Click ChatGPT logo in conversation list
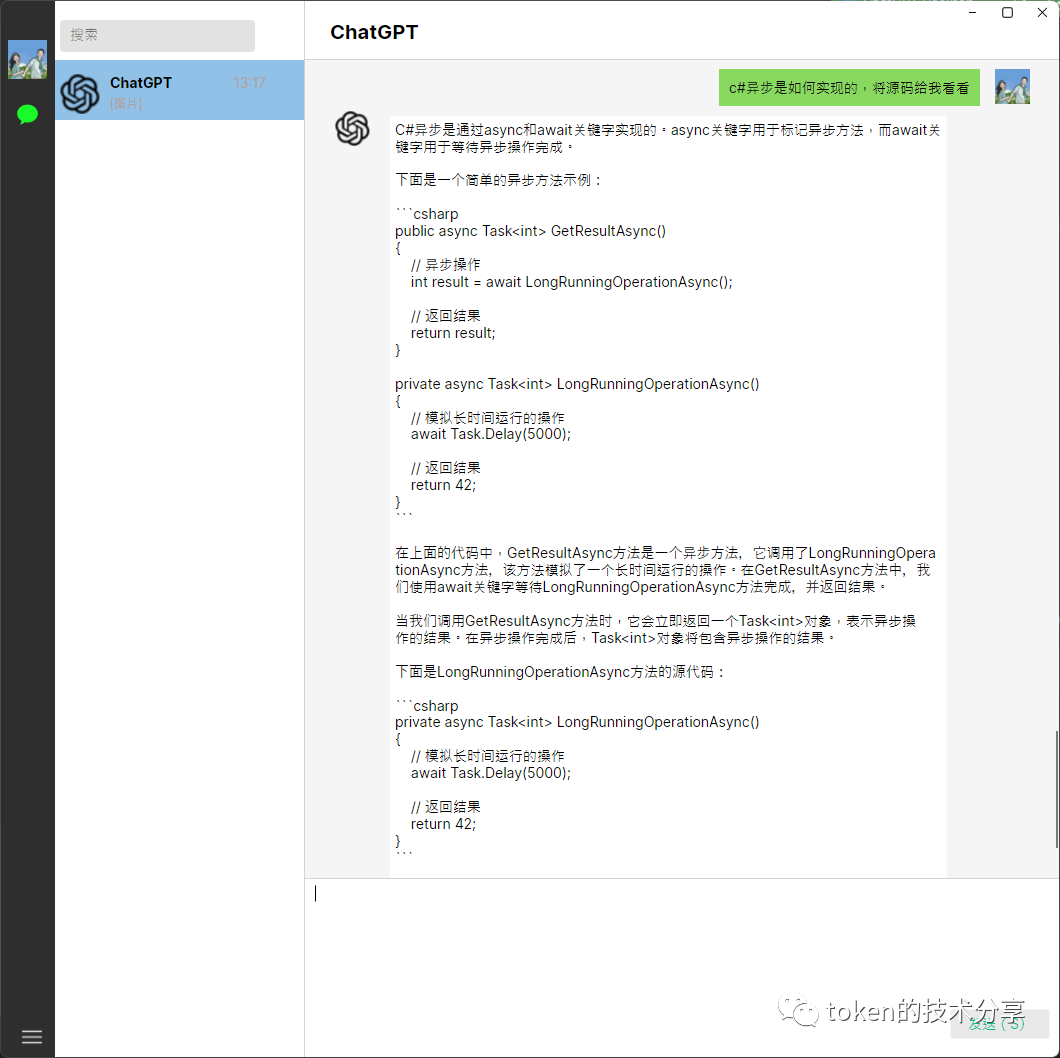The image size is (1060, 1058). point(80,93)
